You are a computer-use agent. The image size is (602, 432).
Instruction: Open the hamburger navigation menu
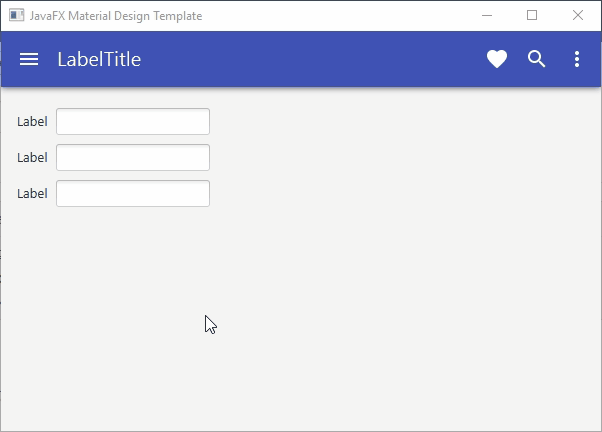point(29,59)
